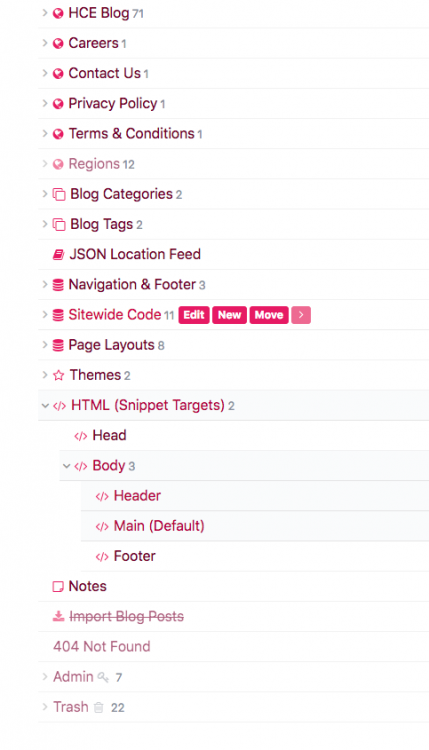Click the globe icon beside Terms & Conditions
The height and width of the screenshot is (750, 429).
pos(58,134)
